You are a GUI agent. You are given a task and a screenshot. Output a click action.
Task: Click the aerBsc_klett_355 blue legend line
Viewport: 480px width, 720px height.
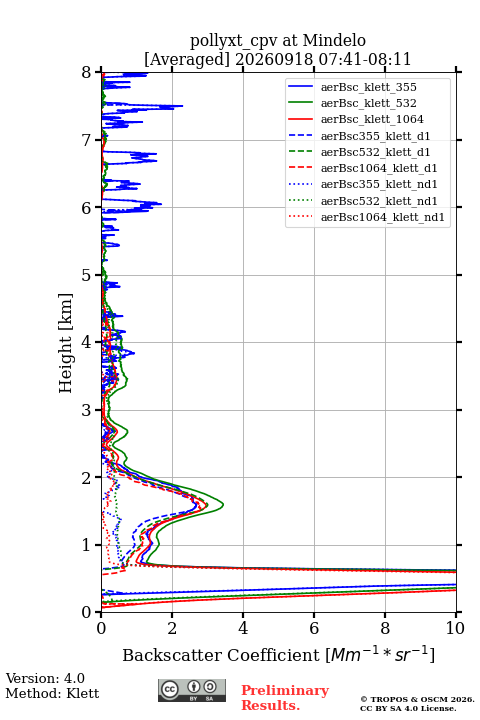[x=300, y=87]
